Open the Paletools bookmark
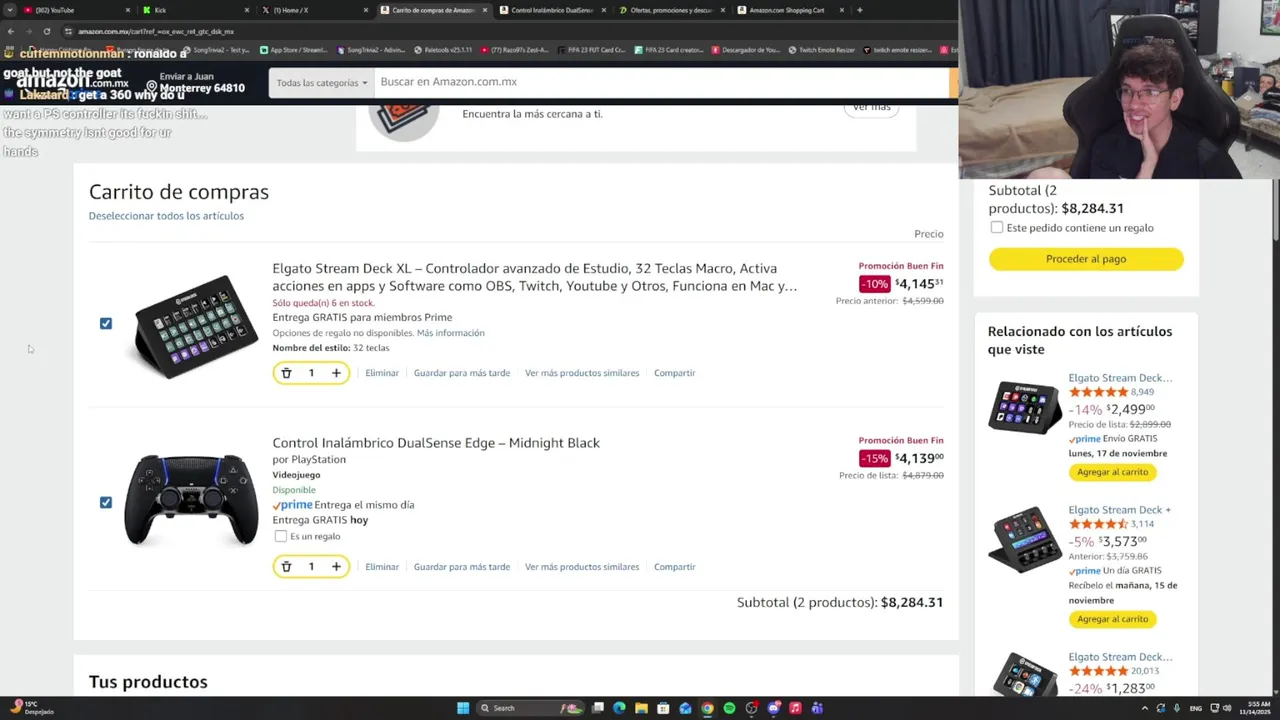1280x720 pixels. click(x=442, y=50)
